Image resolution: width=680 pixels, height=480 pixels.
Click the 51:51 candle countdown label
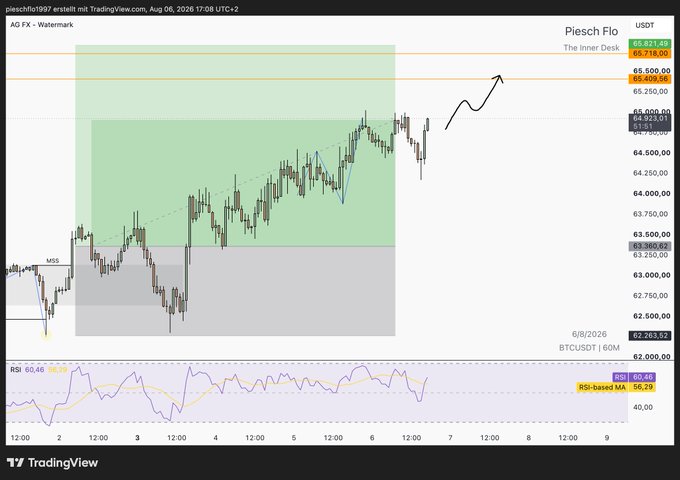point(643,127)
